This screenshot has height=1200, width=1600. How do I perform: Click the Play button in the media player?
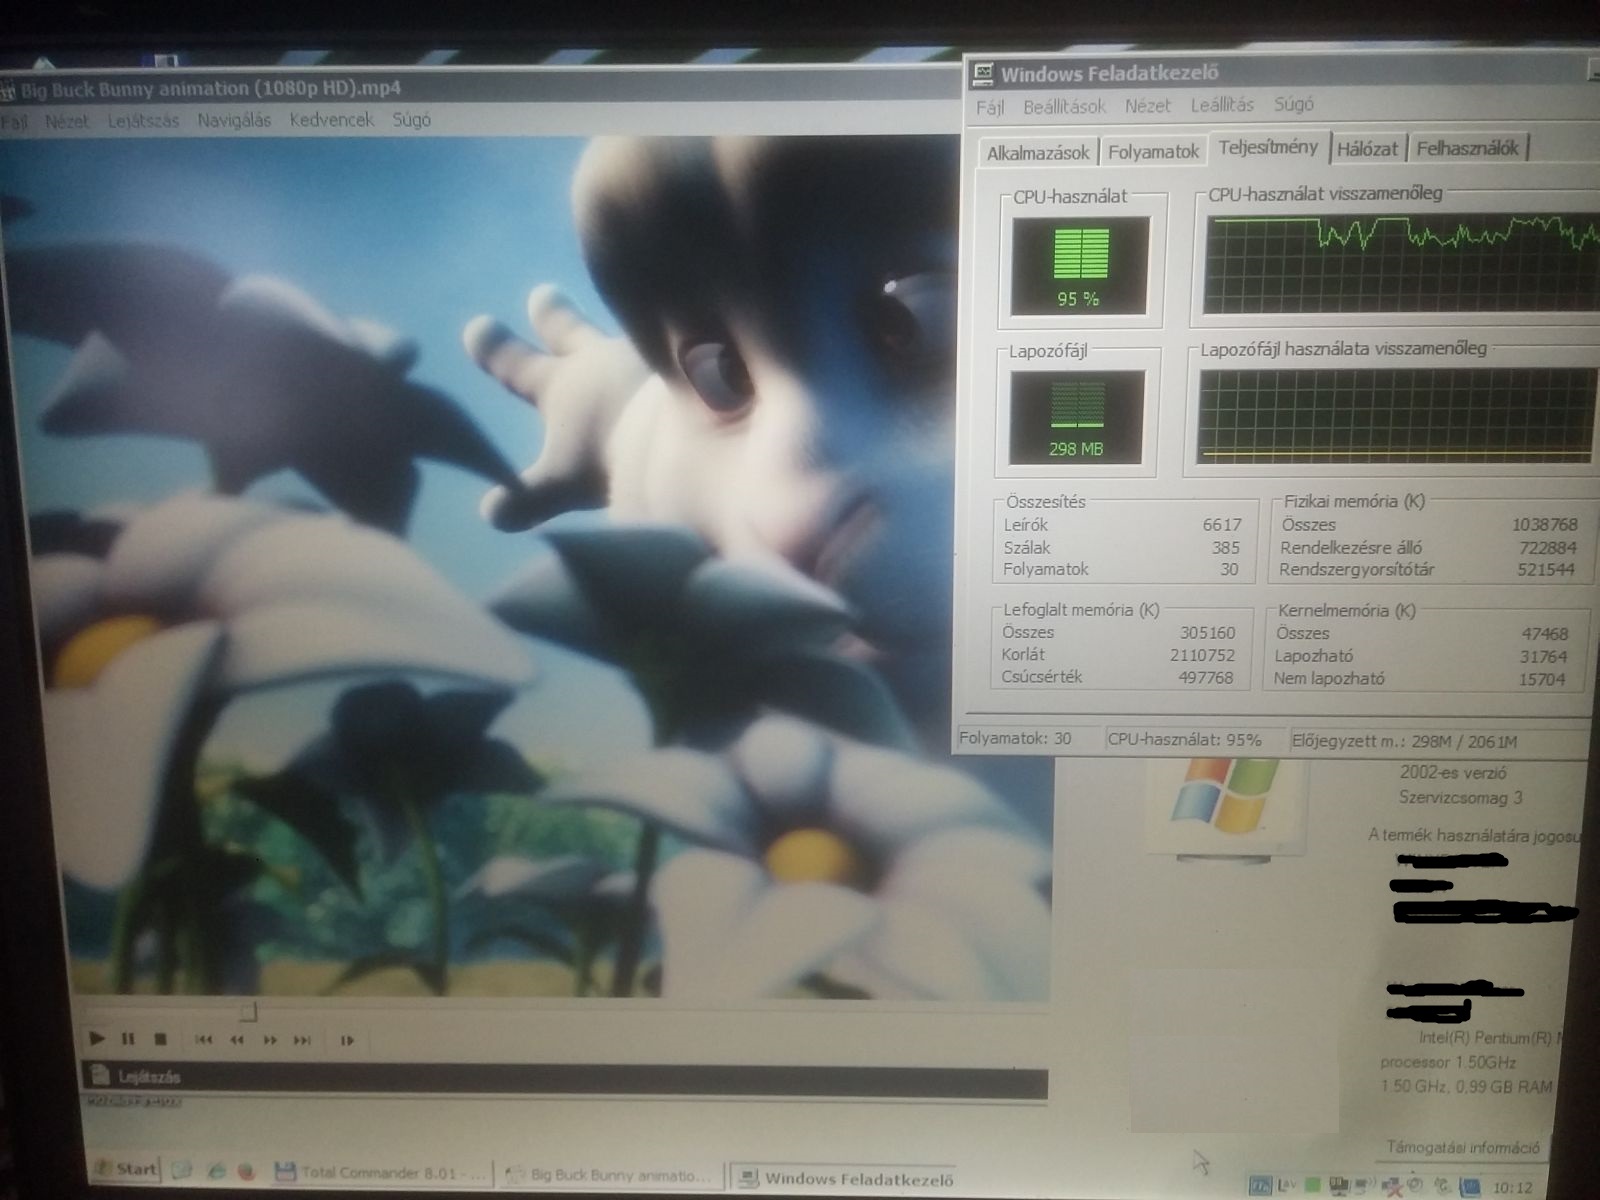[97, 1039]
